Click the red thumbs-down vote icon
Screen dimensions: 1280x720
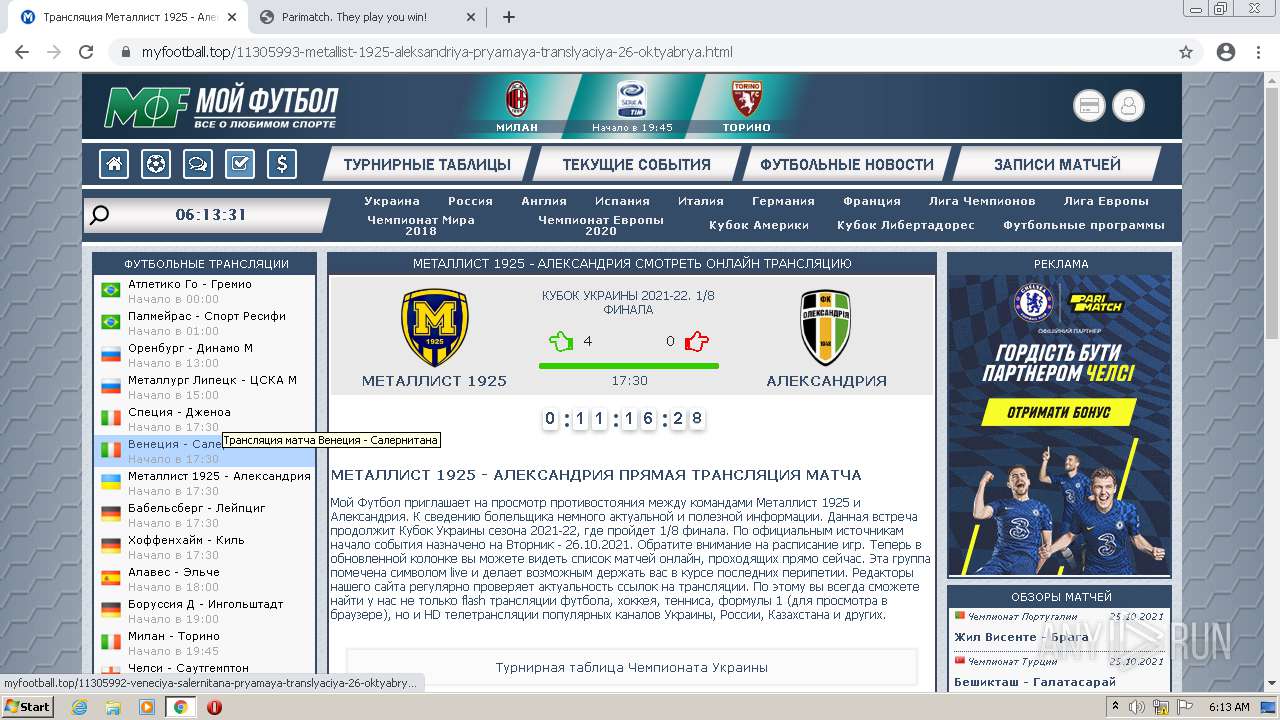tap(697, 341)
